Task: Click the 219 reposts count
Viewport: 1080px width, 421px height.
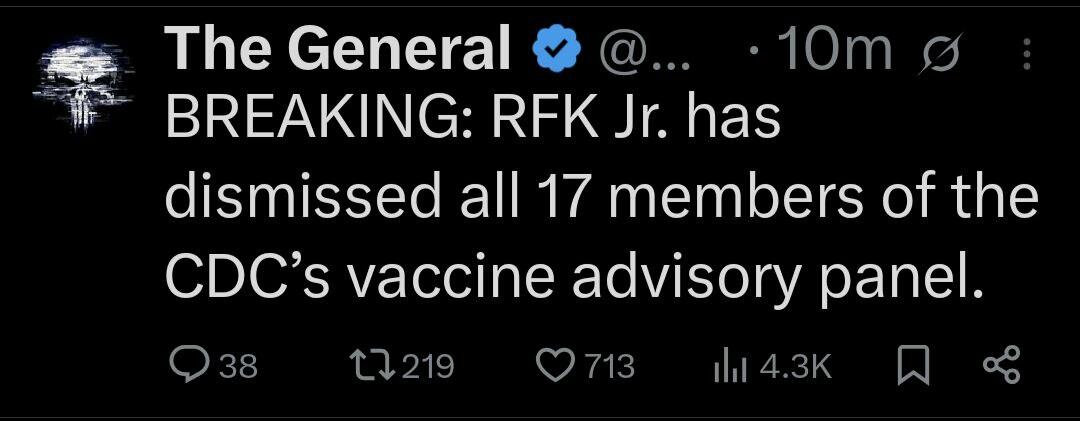Action: [427, 366]
